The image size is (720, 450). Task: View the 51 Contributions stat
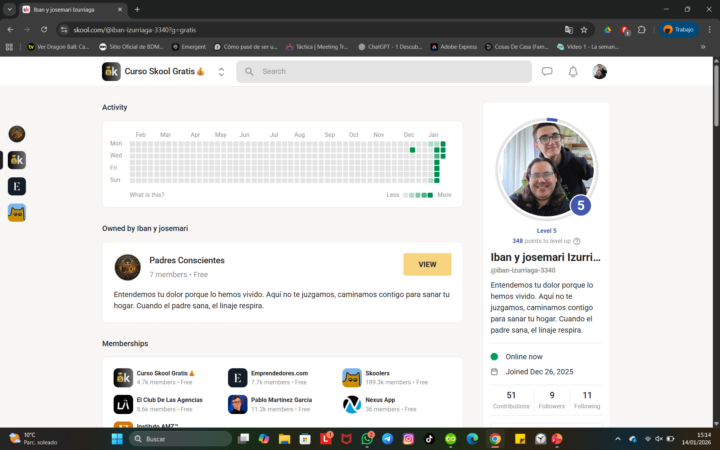point(511,399)
